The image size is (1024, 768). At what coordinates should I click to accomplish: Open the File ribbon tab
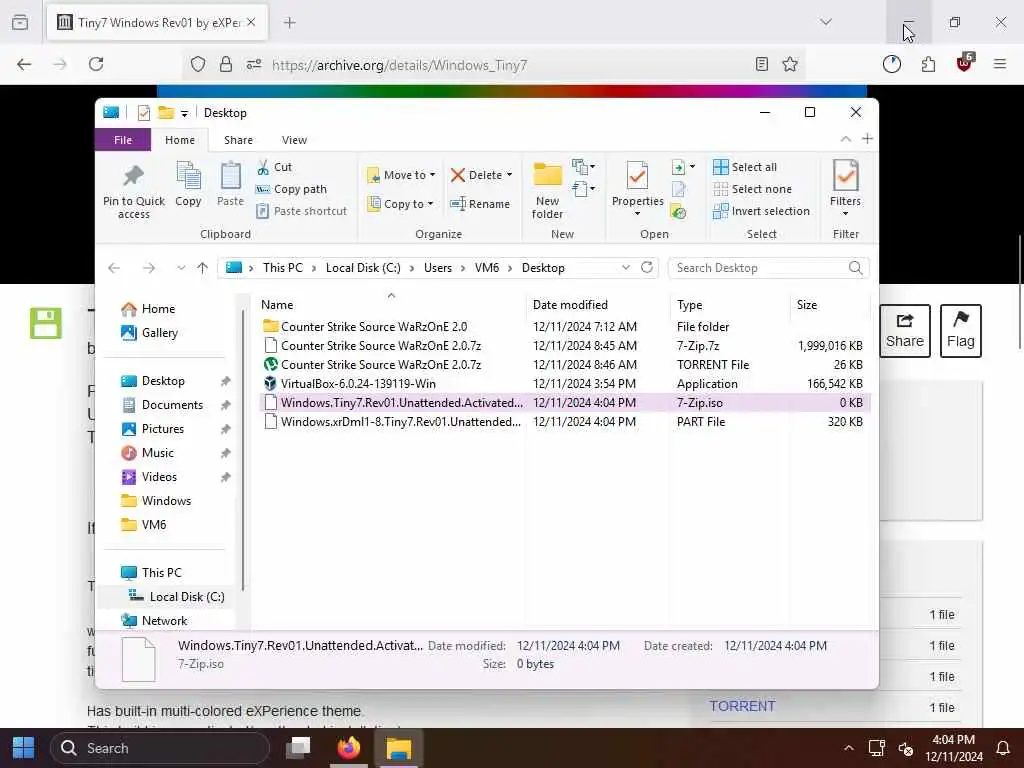[123, 140]
